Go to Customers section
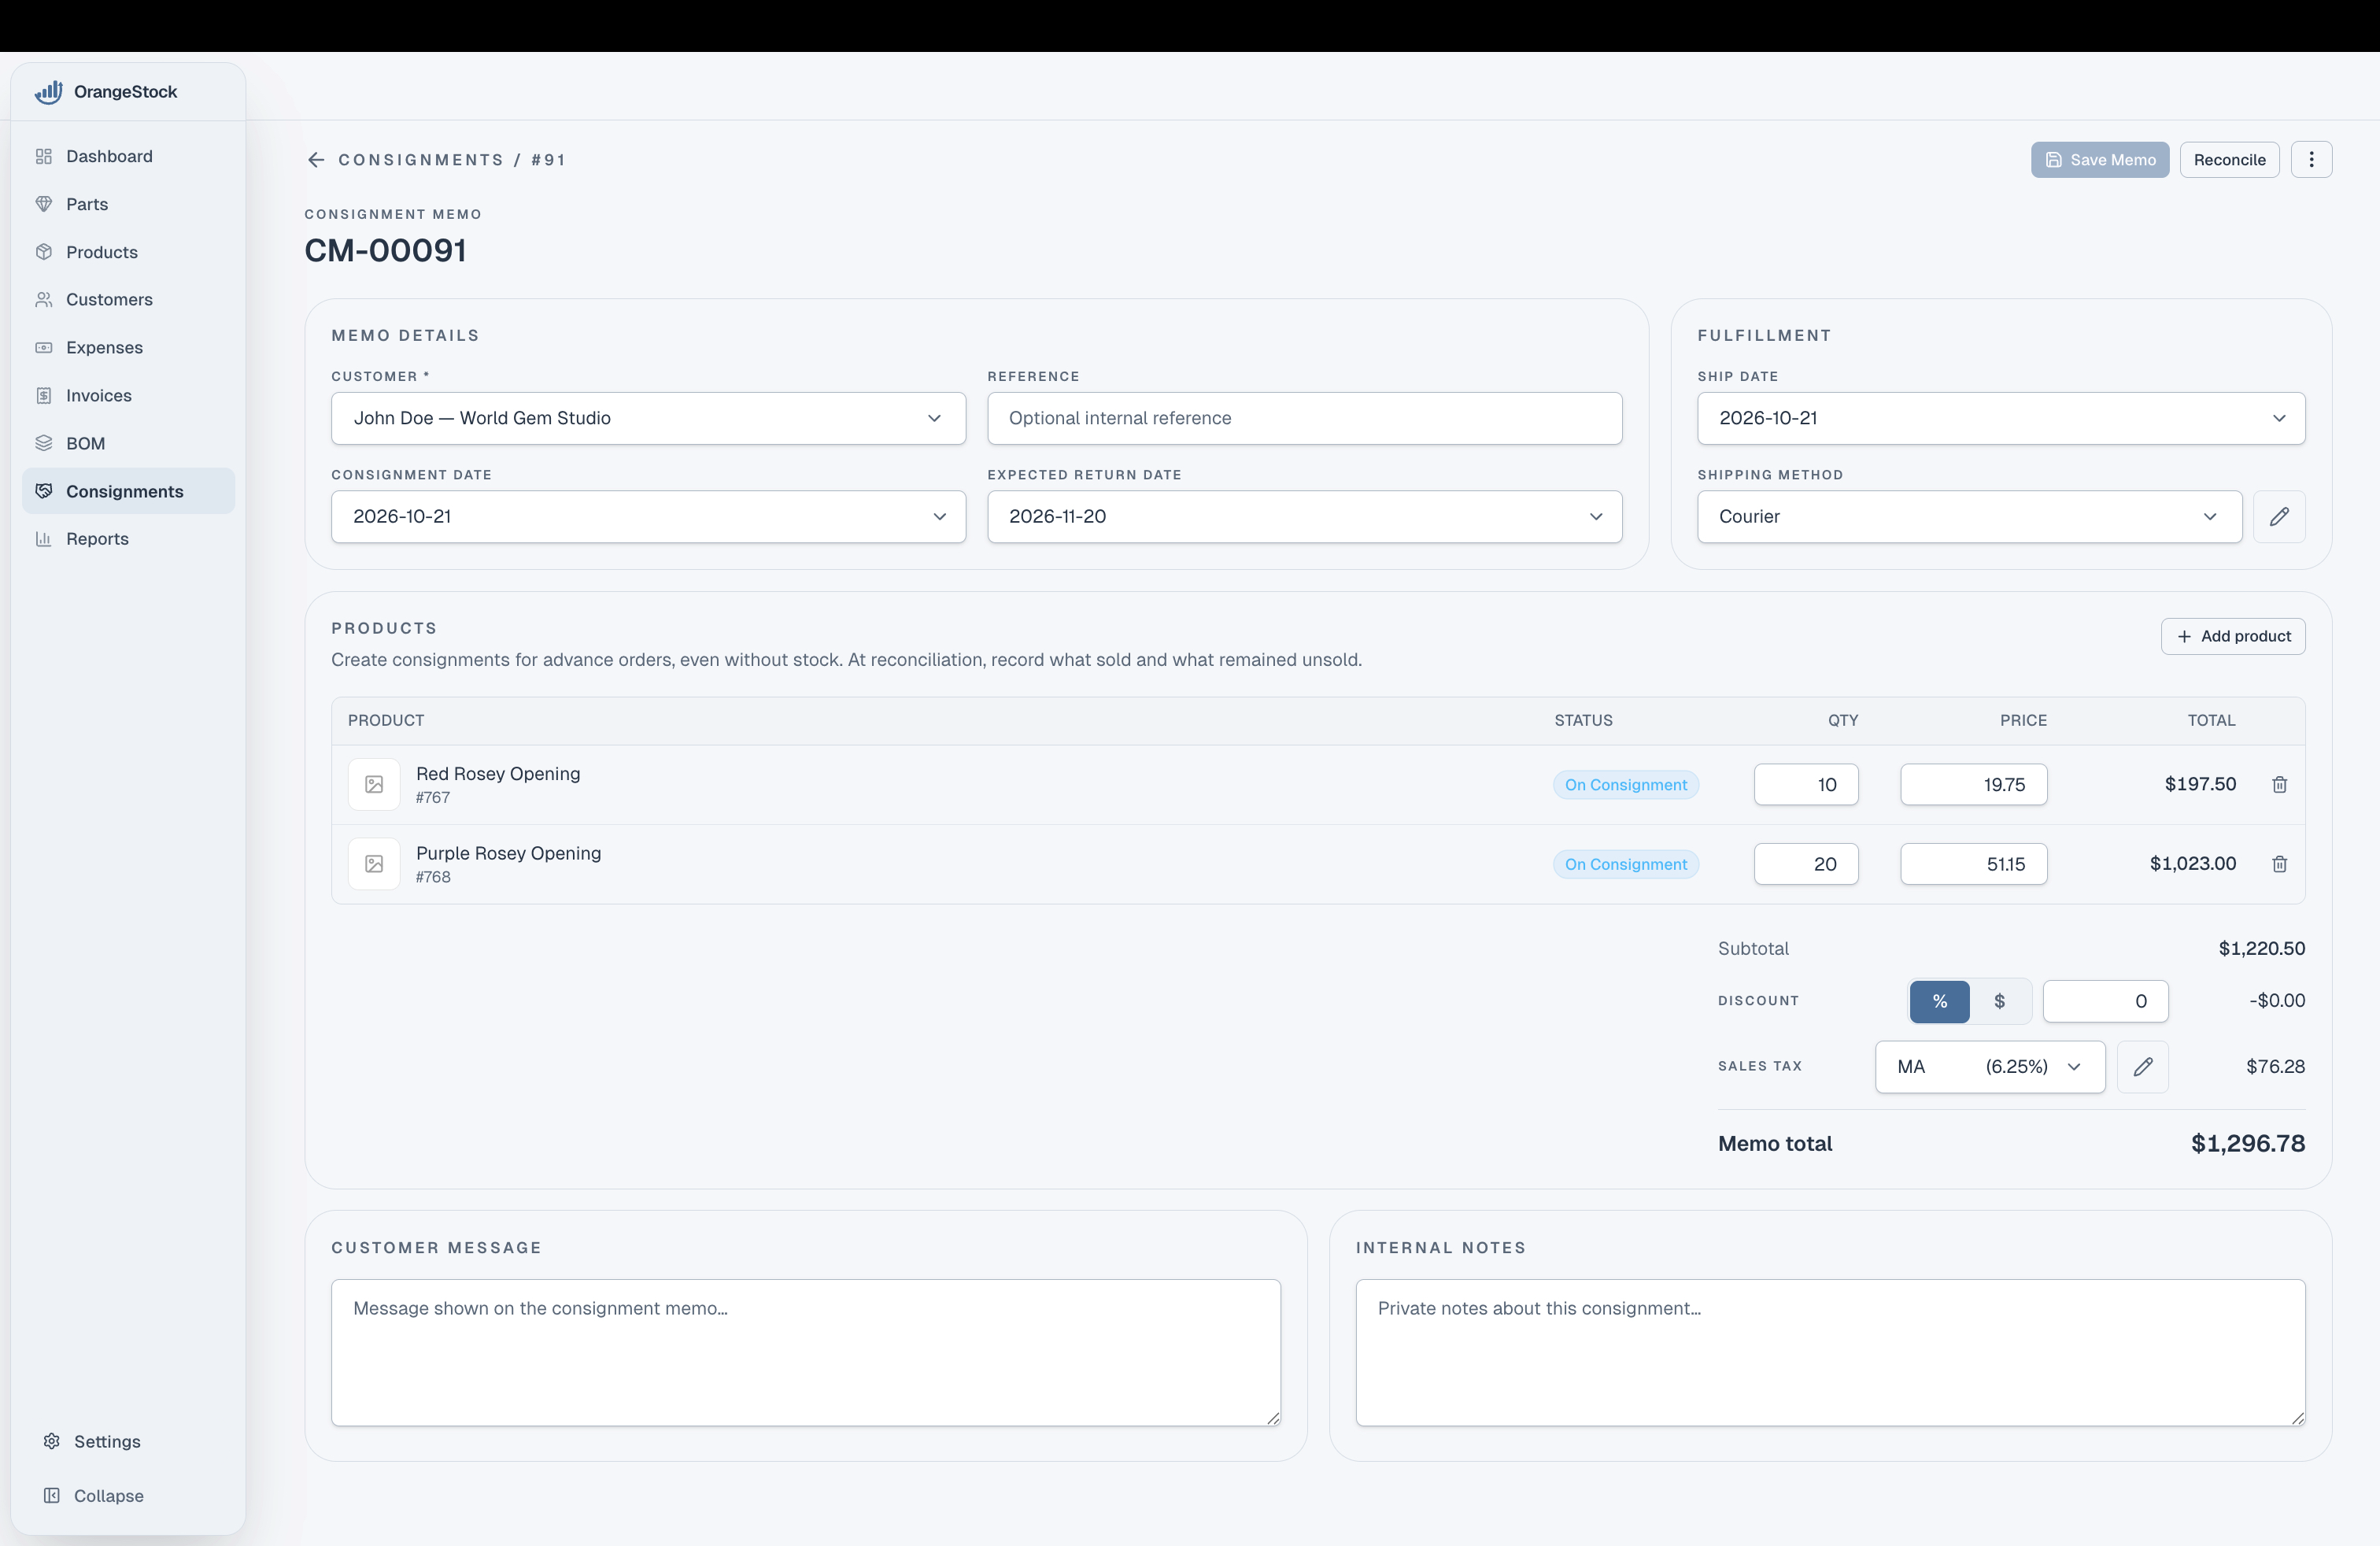 pos(128,300)
